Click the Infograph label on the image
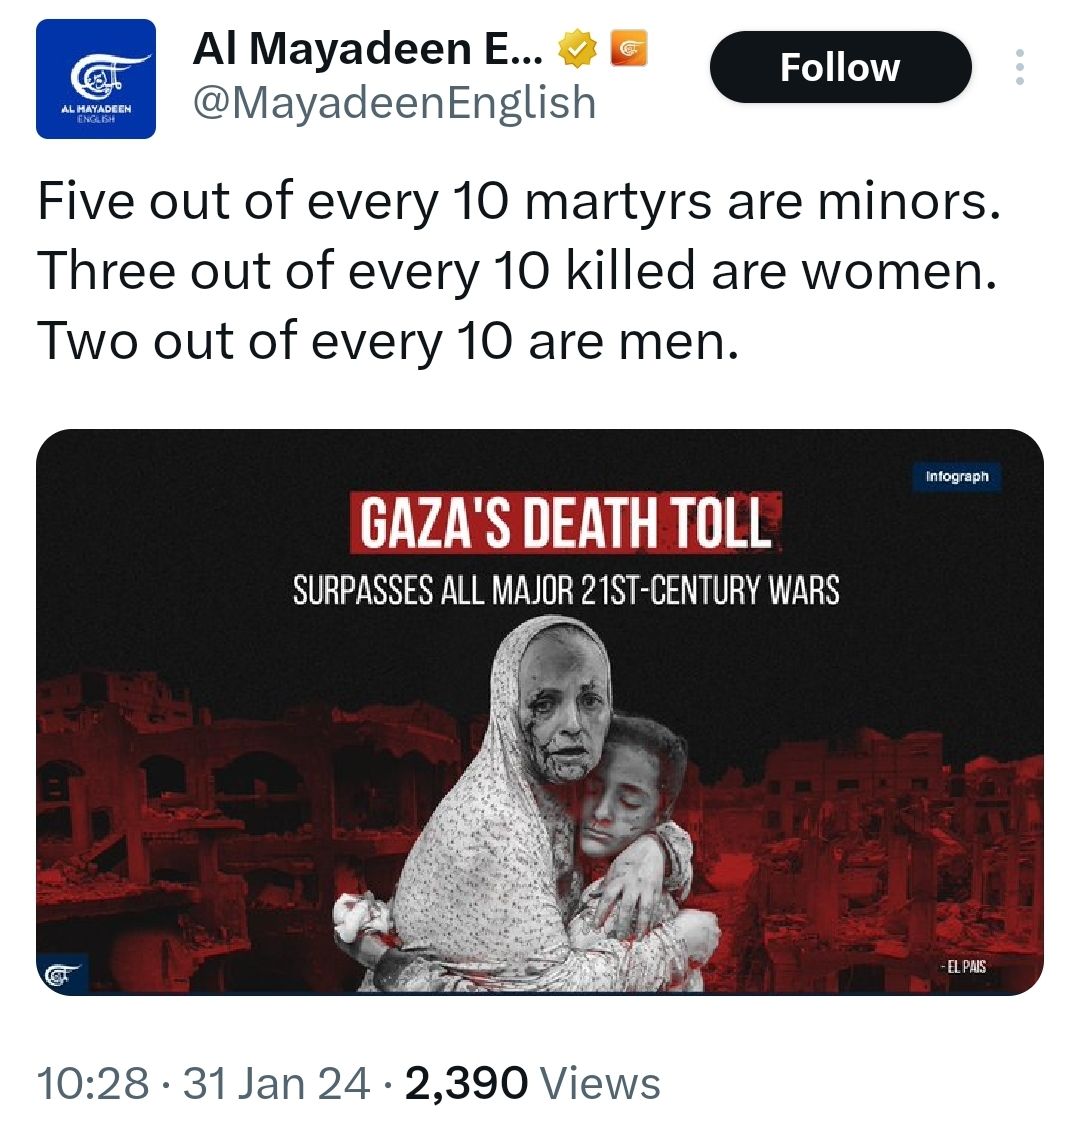This screenshot has height=1129, width=1079. tap(956, 477)
